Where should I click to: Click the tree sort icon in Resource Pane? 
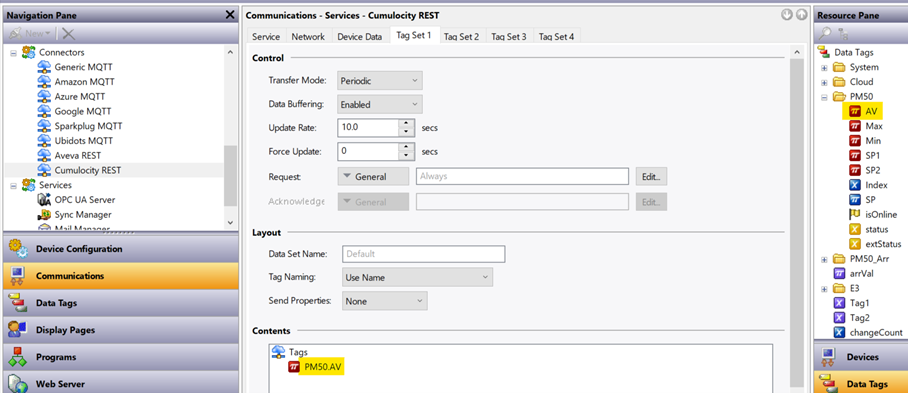pos(843,34)
